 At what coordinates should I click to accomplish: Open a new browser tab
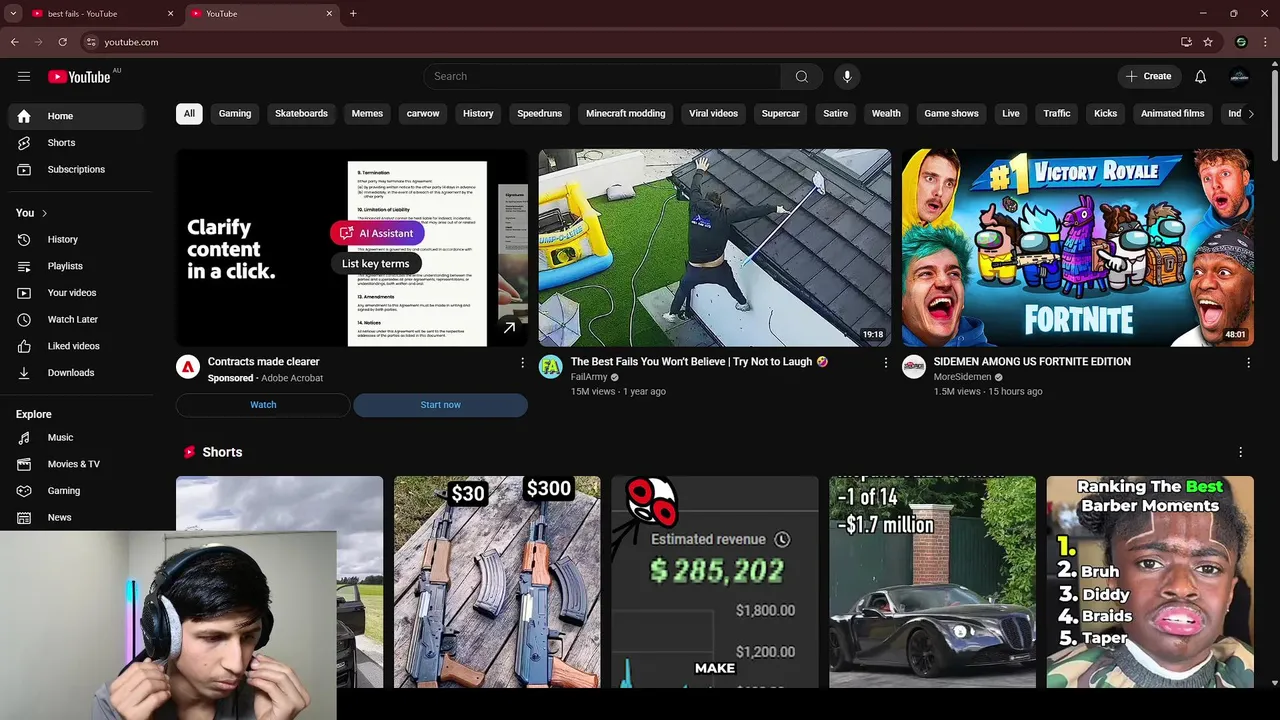point(353,13)
